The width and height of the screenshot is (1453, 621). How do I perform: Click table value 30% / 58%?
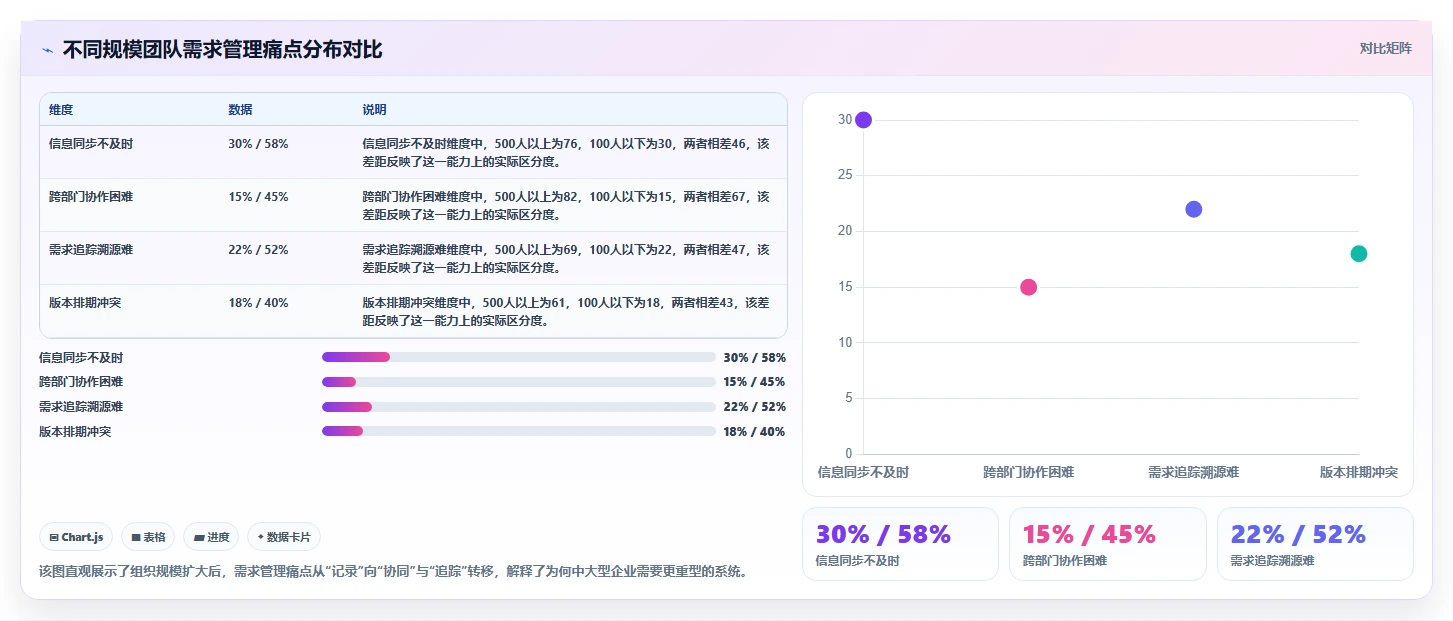[x=258, y=144]
